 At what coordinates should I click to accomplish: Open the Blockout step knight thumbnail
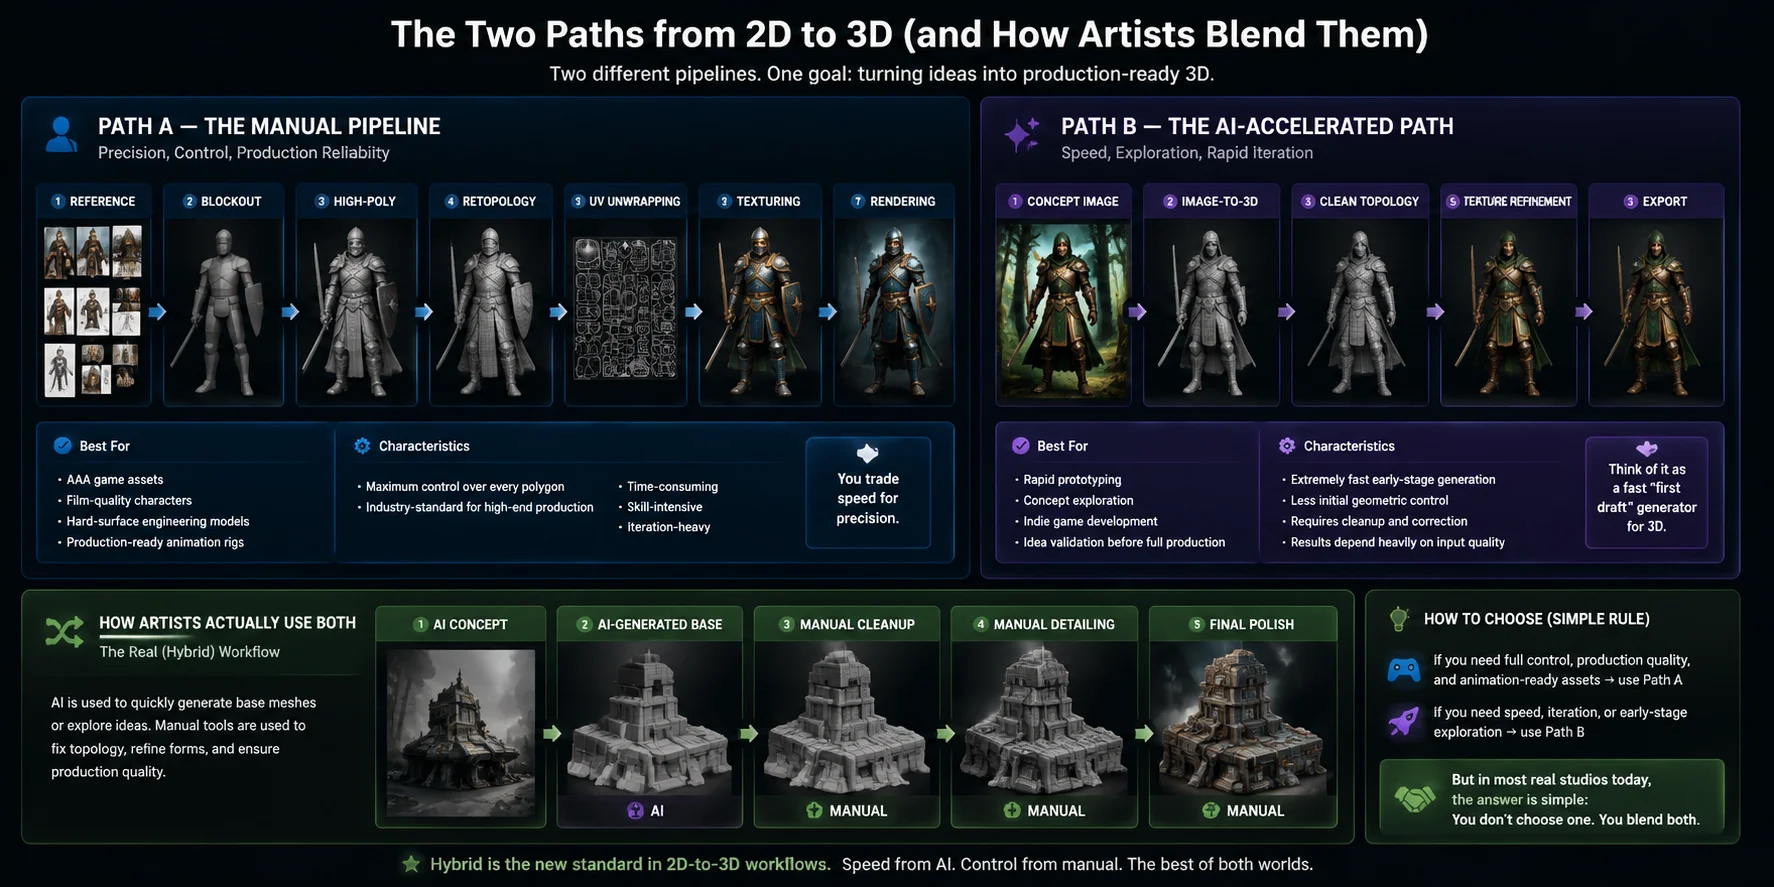tap(223, 311)
